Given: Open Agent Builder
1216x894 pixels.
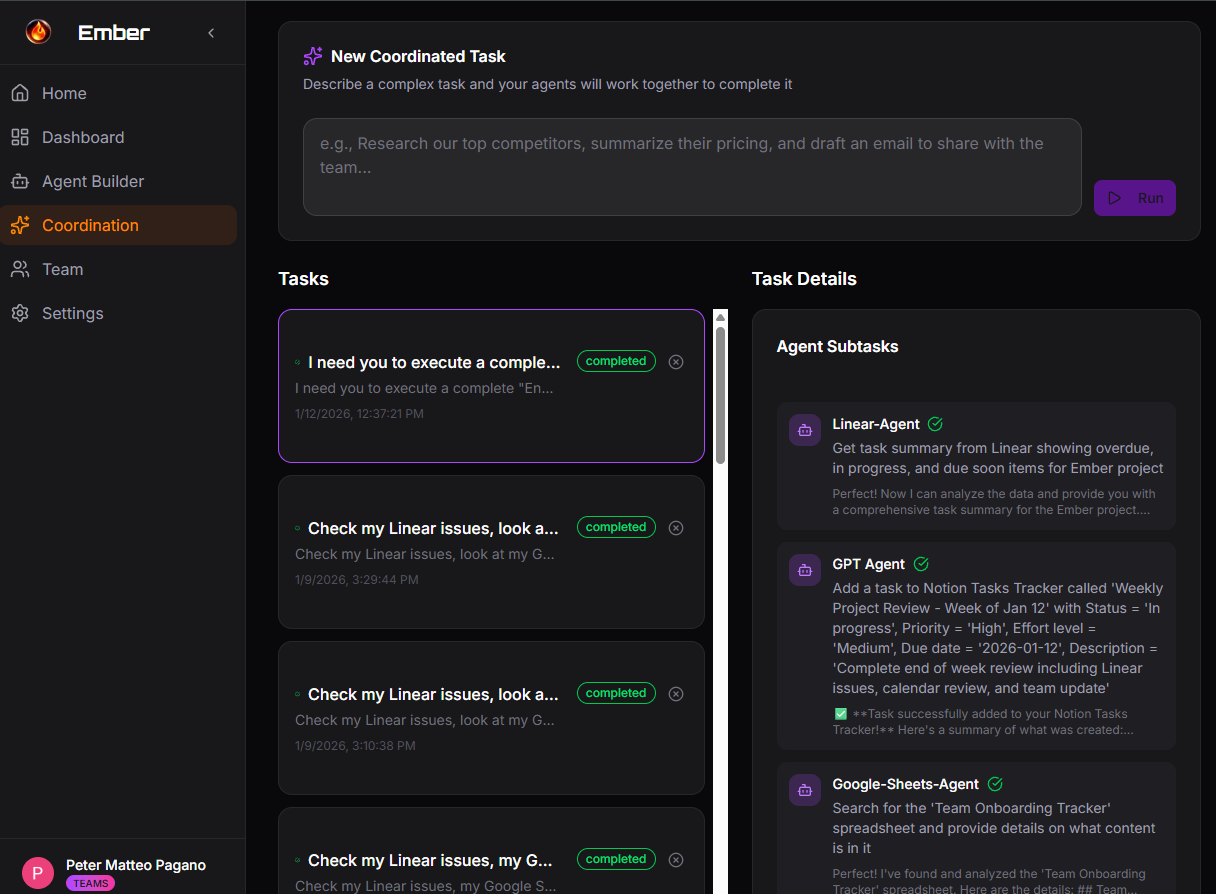Looking at the screenshot, I should pyautogui.click(x=118, y=181).
